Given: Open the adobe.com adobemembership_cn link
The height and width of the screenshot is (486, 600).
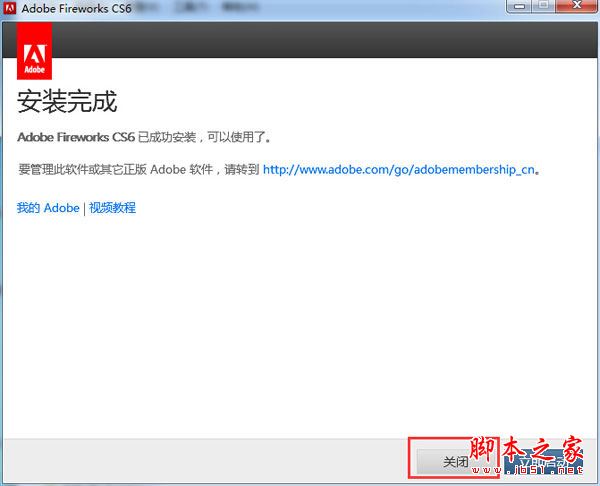Looking at the screenshot, I should coord(398,169).
